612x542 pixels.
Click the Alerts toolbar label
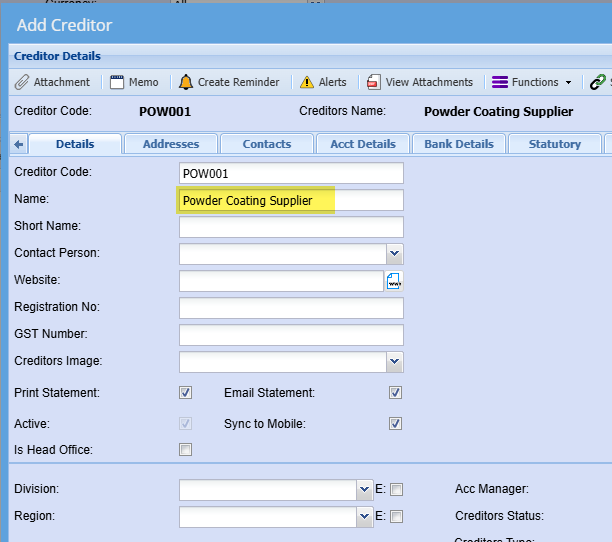(333, 82)
